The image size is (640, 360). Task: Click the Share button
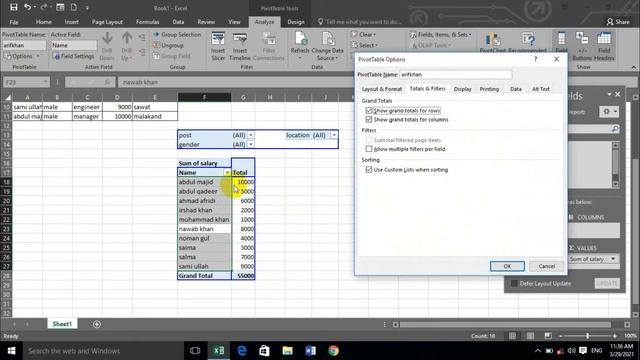point(618,22)
